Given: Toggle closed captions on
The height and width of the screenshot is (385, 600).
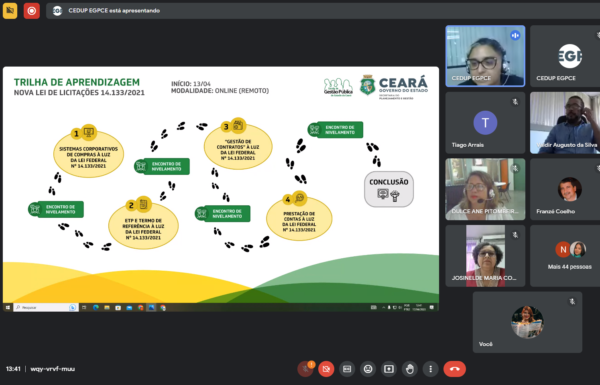Looking at the screenshot, I should click(x=347, y=369).
